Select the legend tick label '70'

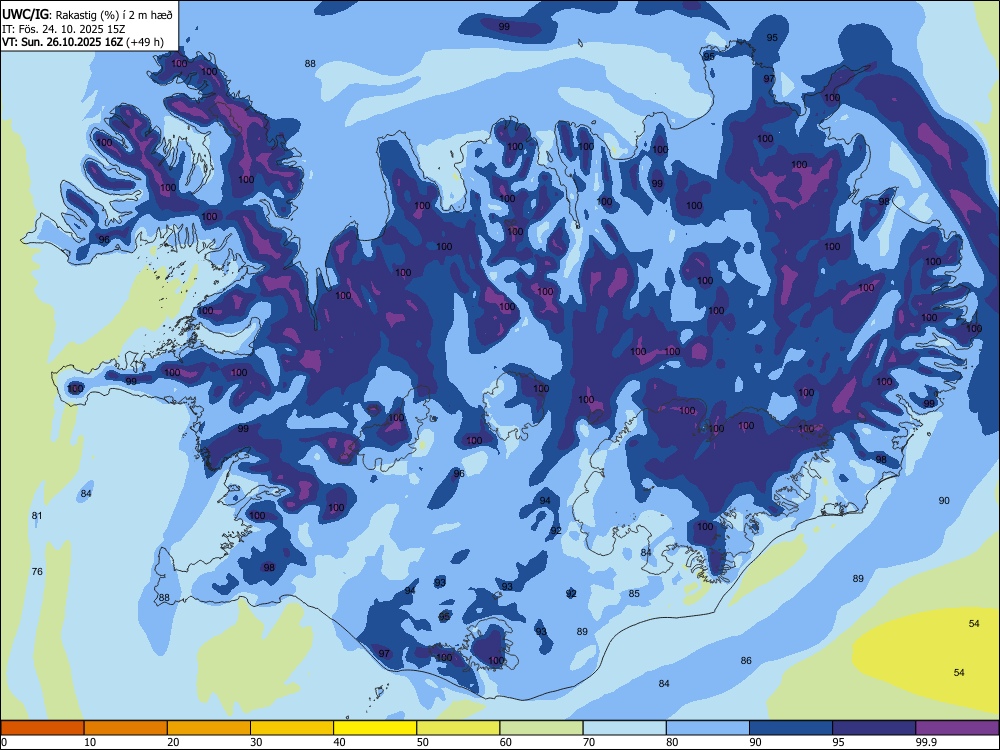click(x=589, y=742)
